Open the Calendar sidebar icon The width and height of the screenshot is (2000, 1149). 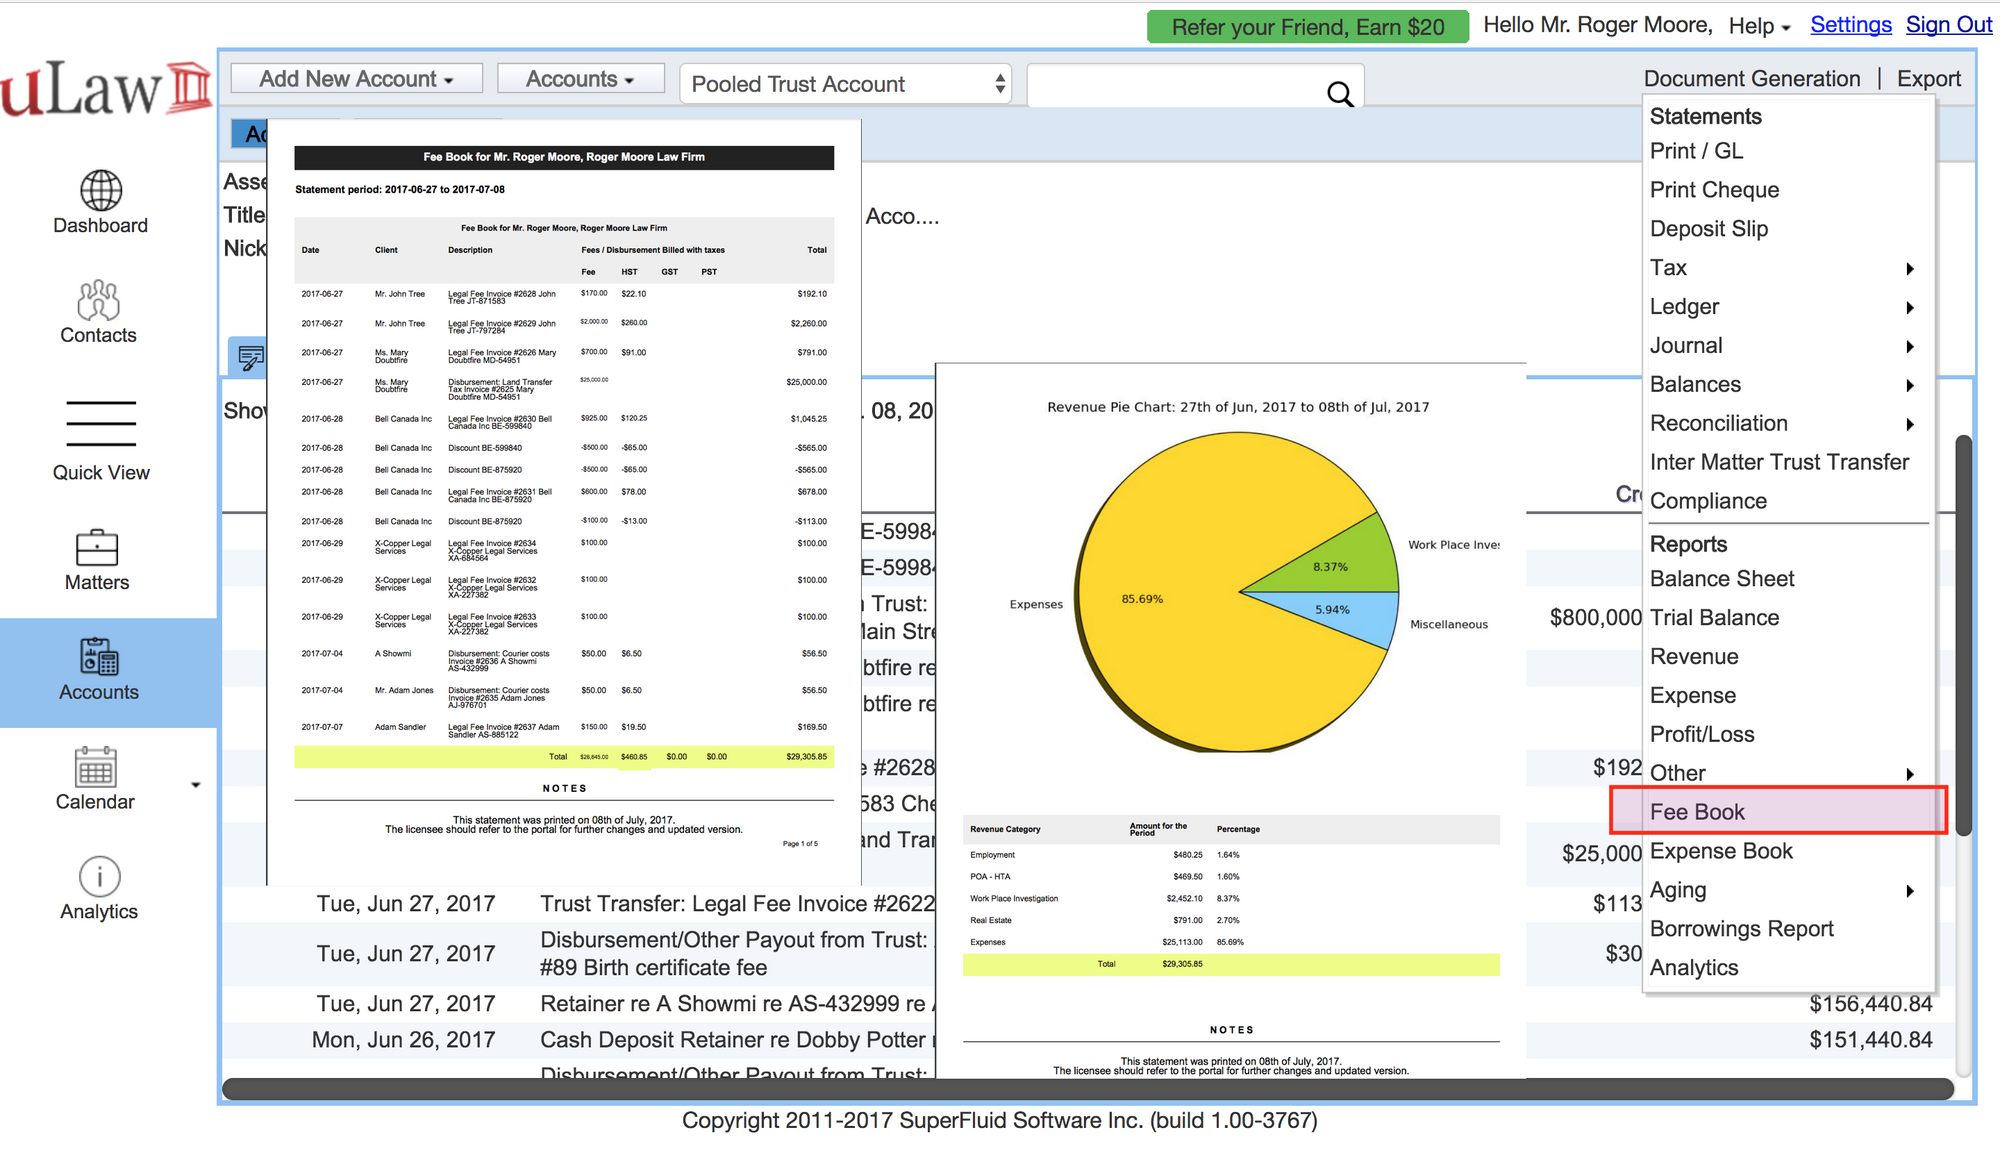[95, 768]
